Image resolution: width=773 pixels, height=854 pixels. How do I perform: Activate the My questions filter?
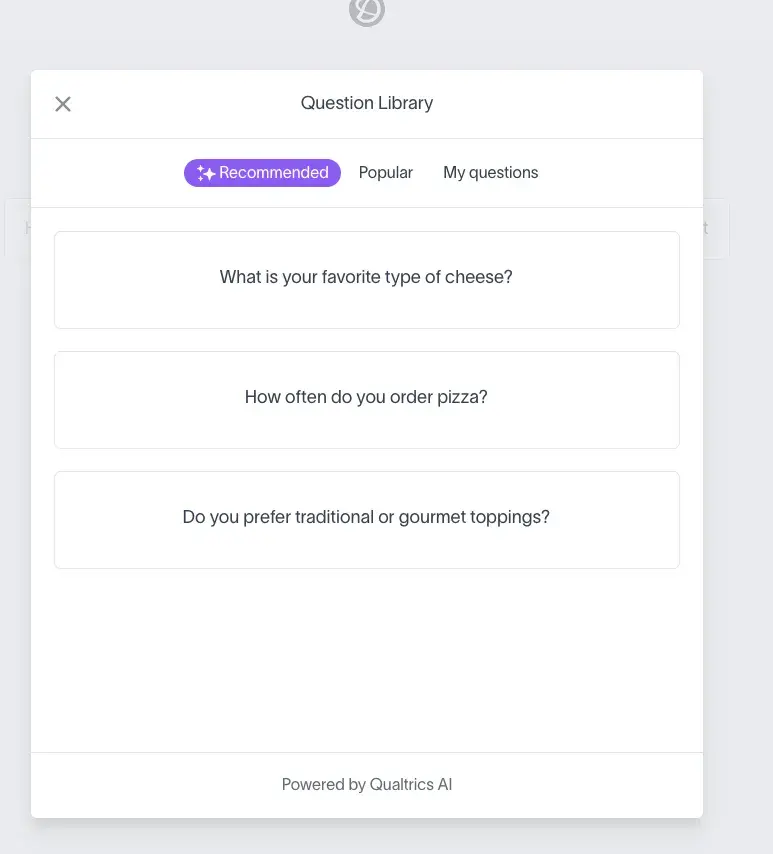tap(490, 172)
